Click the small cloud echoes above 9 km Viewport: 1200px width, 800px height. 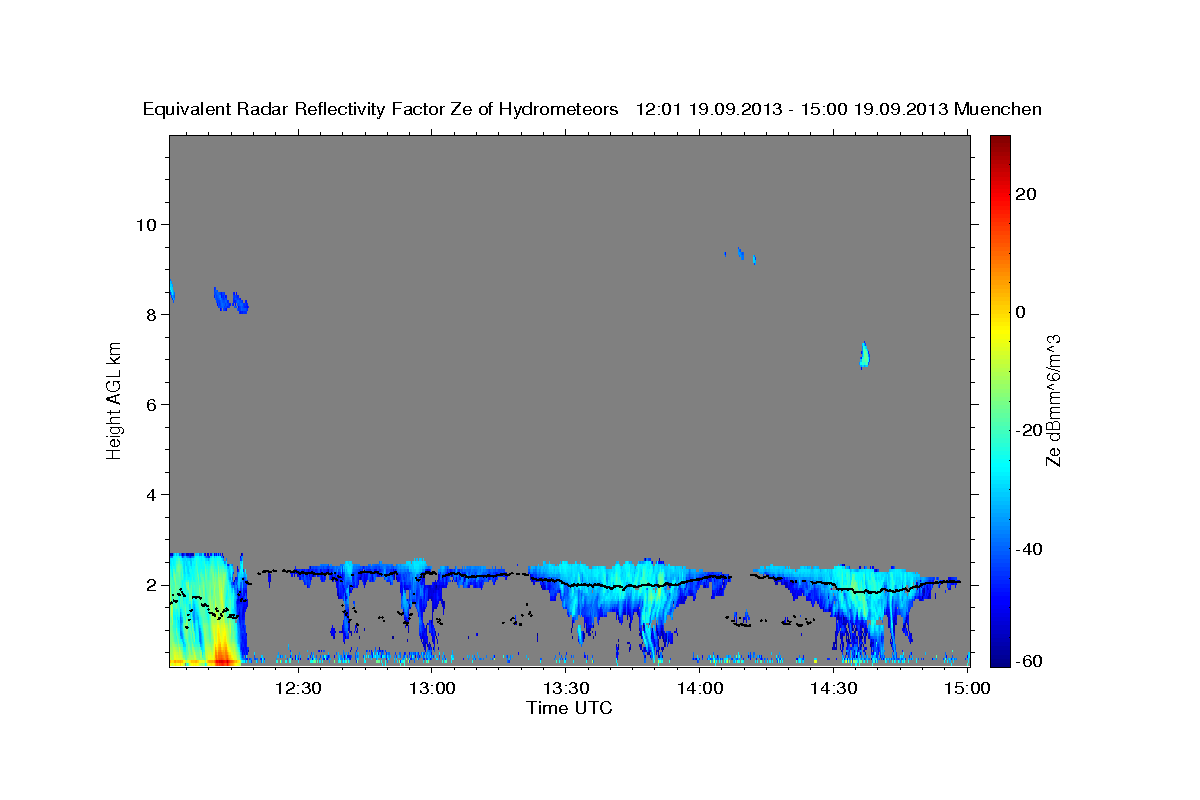click(741, 255)
